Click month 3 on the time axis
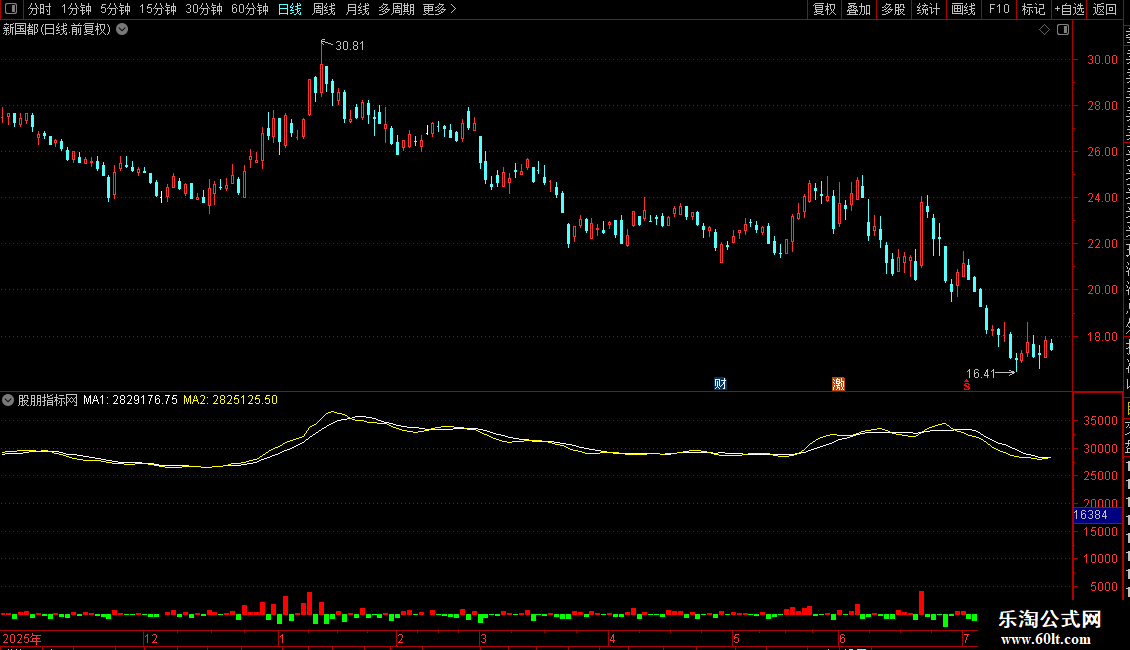1130x650 pixels. (x=484, y=639)
